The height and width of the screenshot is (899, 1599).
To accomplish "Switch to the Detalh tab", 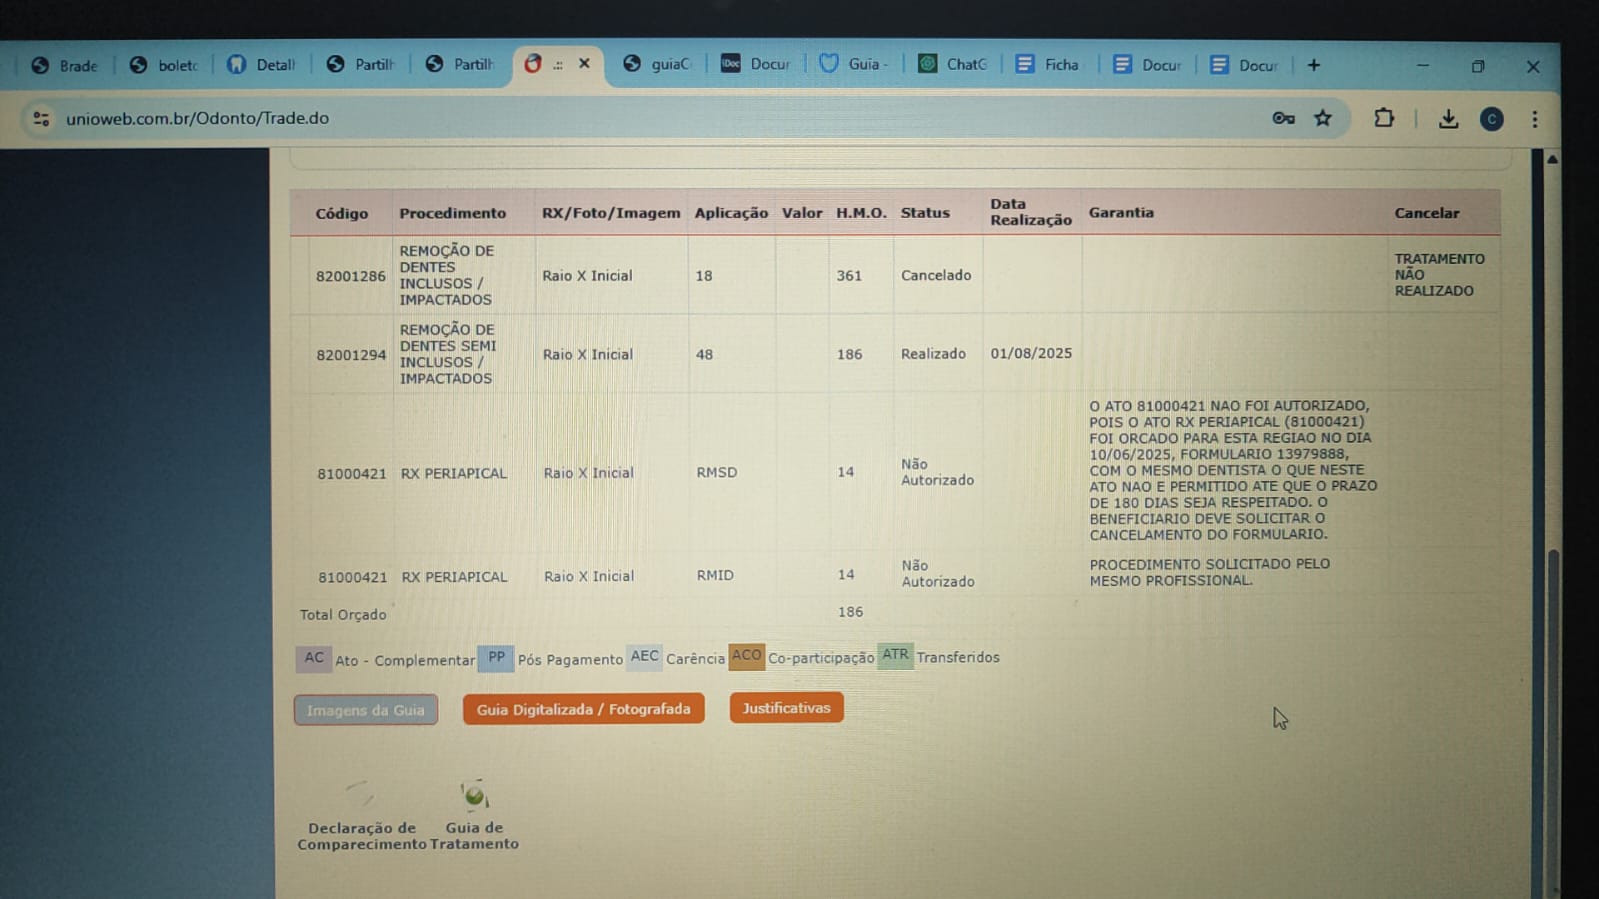I will point(261,65).
